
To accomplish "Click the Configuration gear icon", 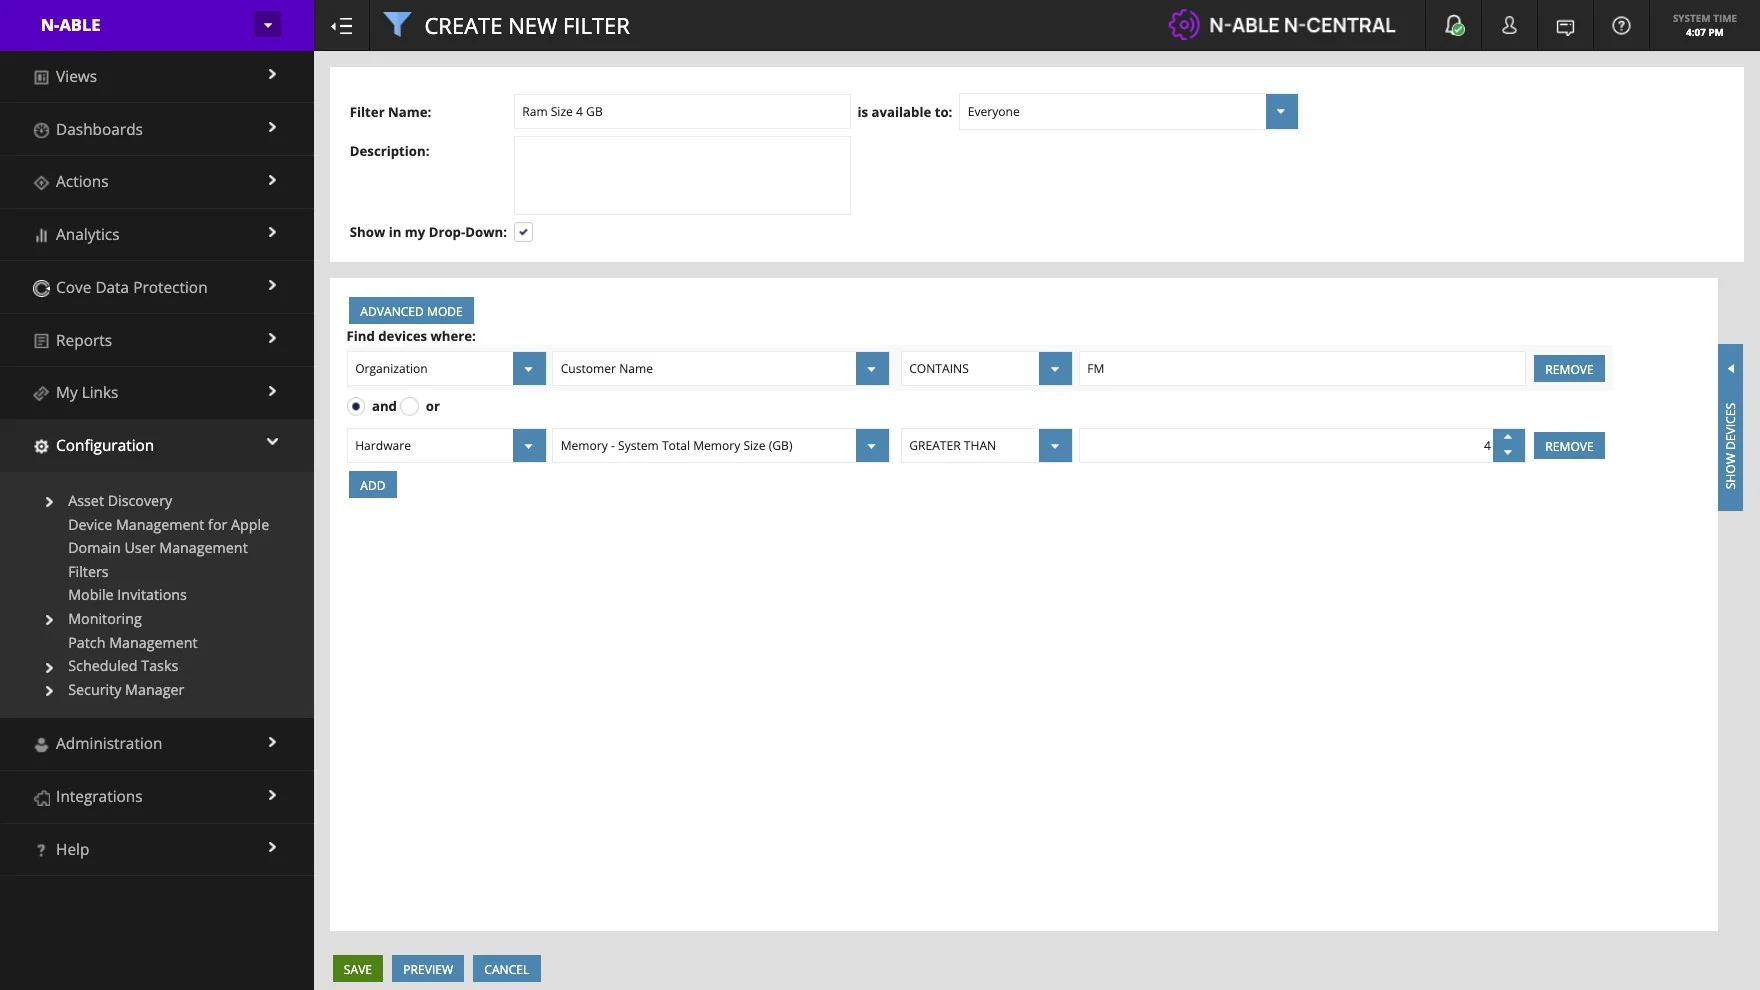I will click(41, 446).
